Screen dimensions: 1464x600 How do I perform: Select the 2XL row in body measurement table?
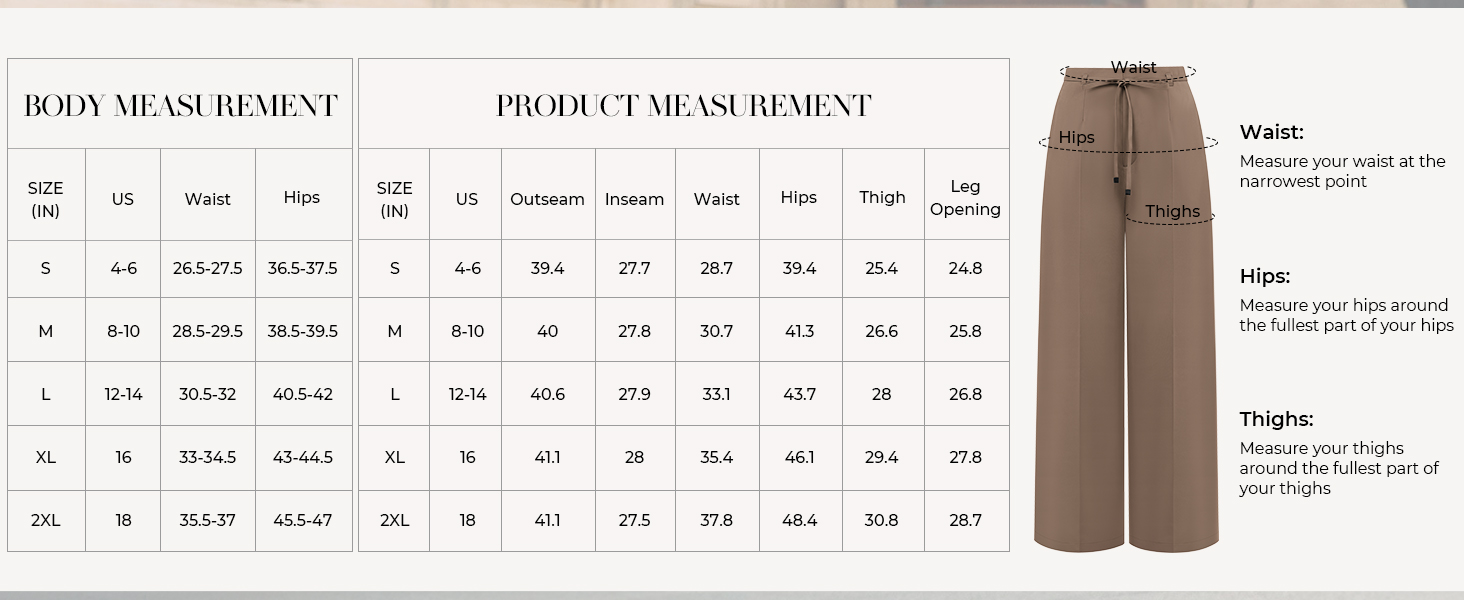click(180, 520)
